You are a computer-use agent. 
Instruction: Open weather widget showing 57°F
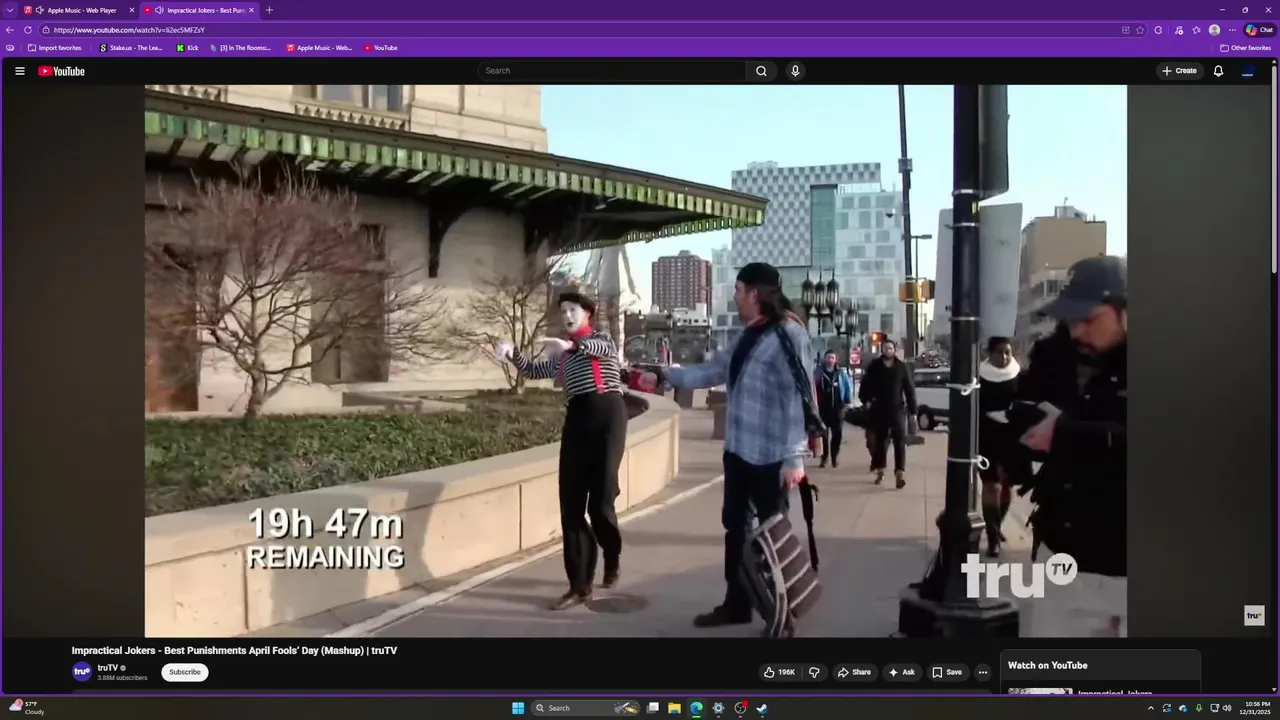(x=25, y=708)
